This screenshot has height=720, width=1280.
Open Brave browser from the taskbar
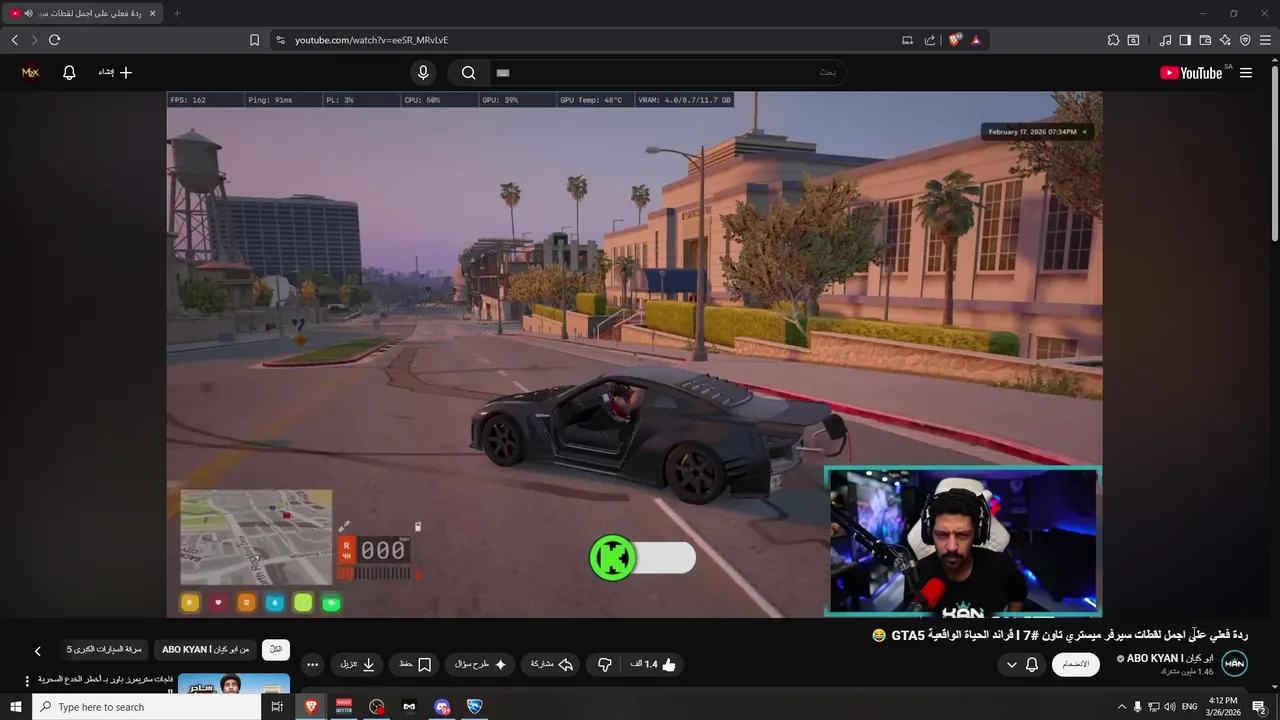pyautogui.click(x=311, y=707)
